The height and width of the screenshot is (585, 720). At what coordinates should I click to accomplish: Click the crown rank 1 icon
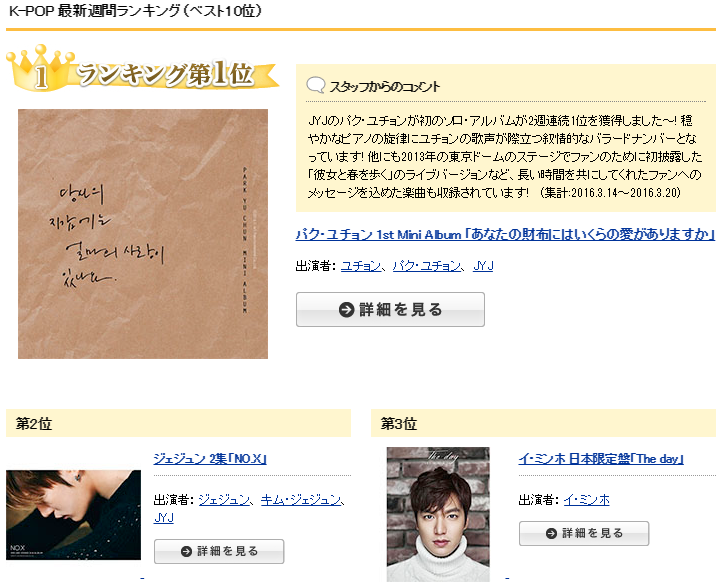pyautogui.click(x=40, y=68)
